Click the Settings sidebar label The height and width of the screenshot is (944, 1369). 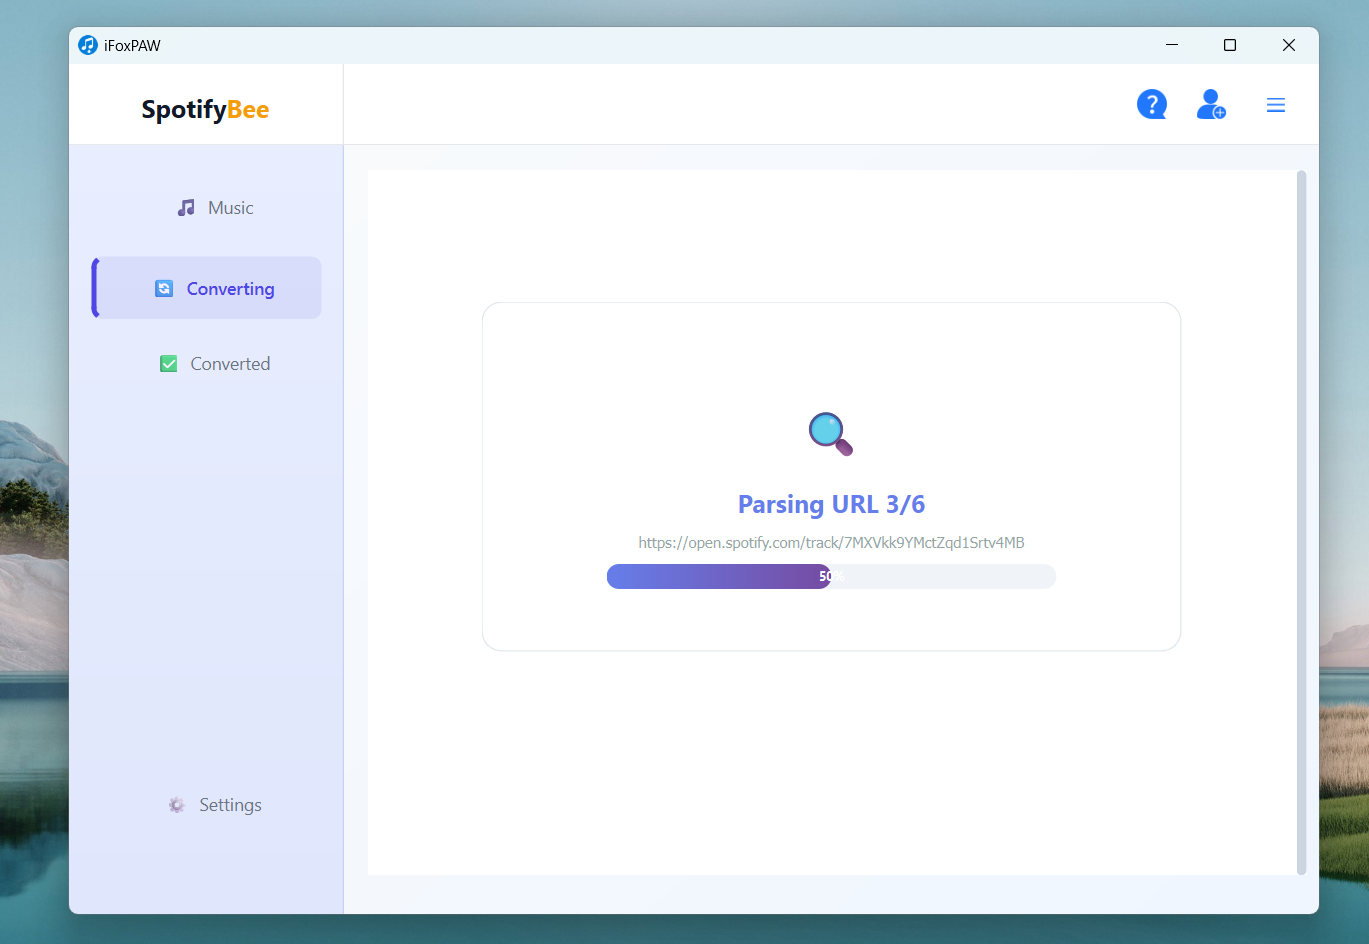pos(229,804)
